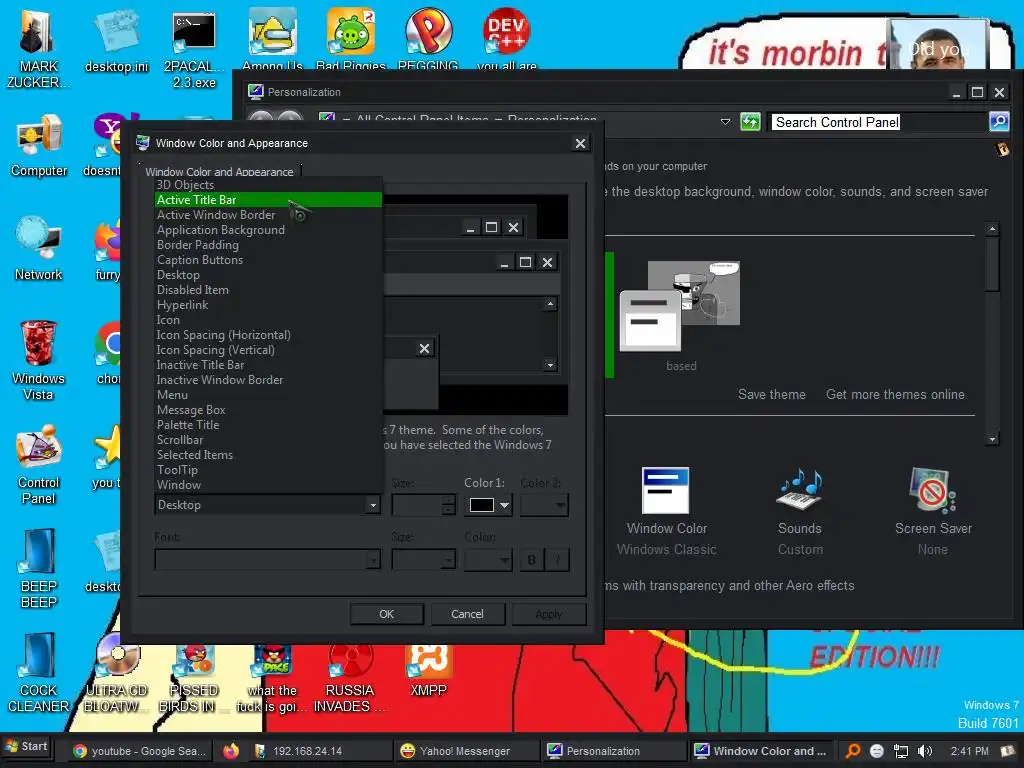Choose Icon Spacing (Vertical) in the list

pyautogui.click(x=268, y=350)
